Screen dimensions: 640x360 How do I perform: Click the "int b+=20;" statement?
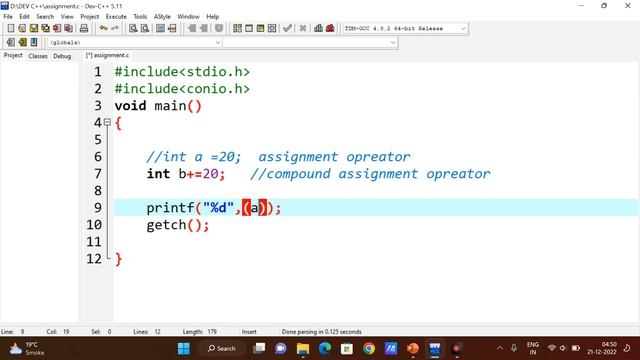pyautogui.click(x=186, y=174)
